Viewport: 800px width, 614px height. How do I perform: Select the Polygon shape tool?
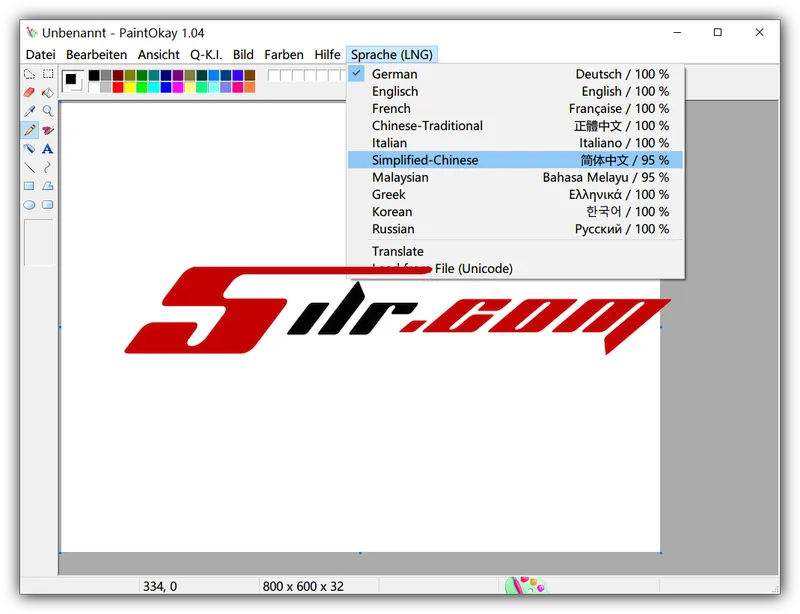48,186
